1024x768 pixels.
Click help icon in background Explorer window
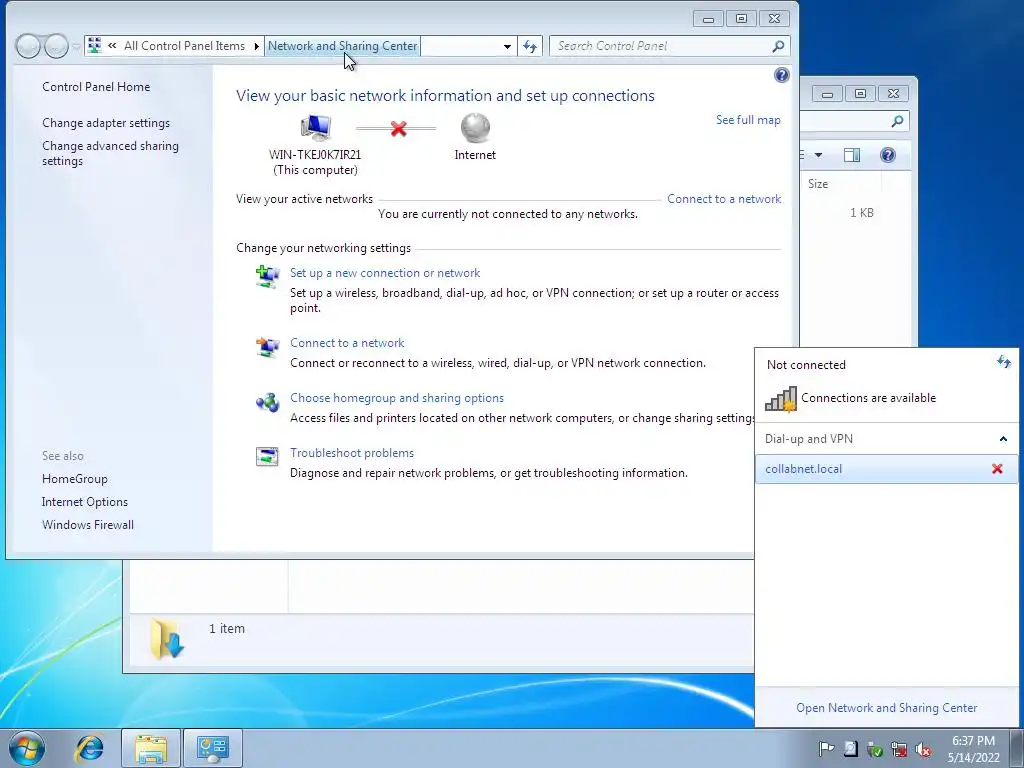click(888, 155)
